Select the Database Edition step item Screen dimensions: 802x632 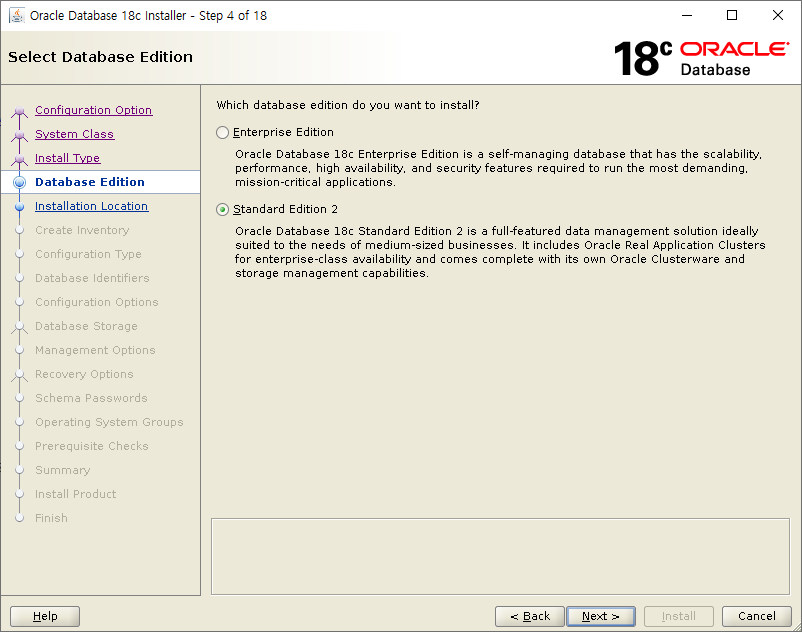coord(101,182)
